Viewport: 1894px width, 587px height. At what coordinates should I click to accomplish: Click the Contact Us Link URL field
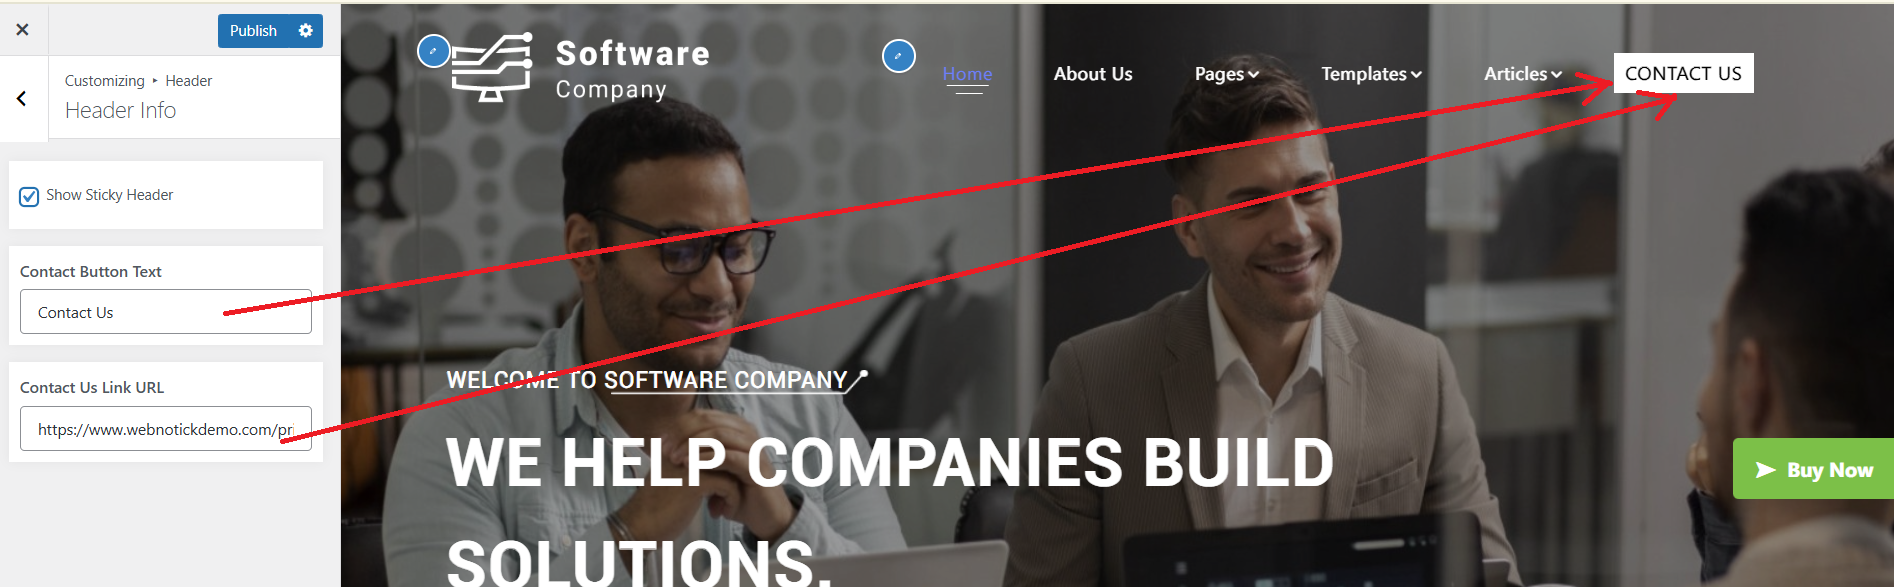coord(166,429)
